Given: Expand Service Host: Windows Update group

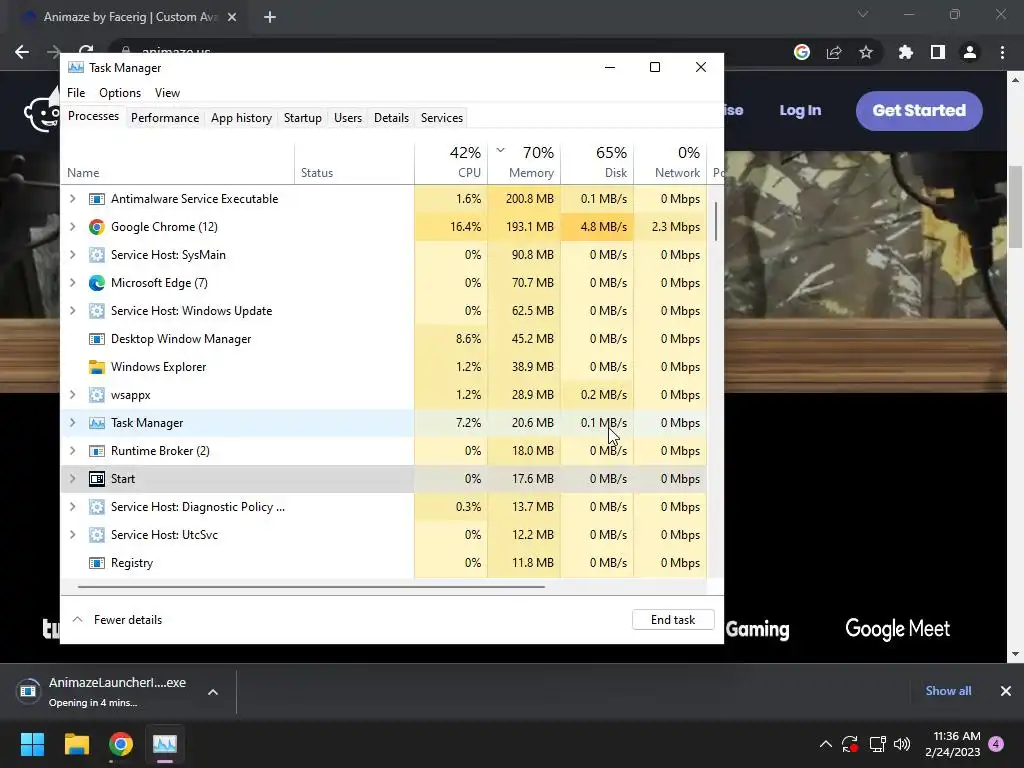Looking at the screenshot, I should coord(72,311).
